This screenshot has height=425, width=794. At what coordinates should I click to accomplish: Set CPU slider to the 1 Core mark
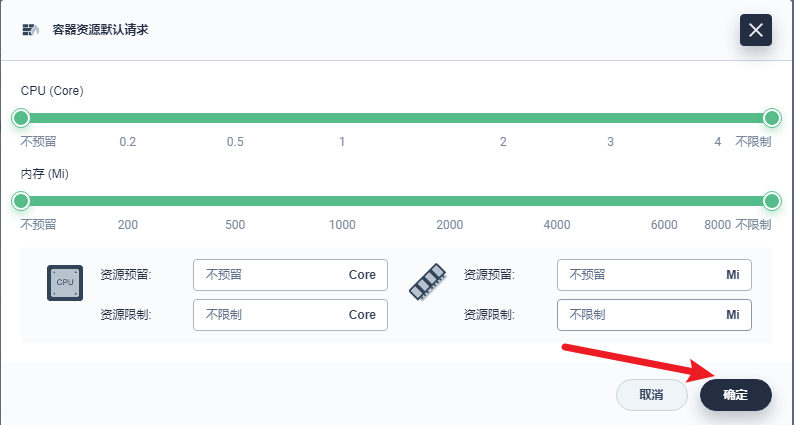click(342, 118)
